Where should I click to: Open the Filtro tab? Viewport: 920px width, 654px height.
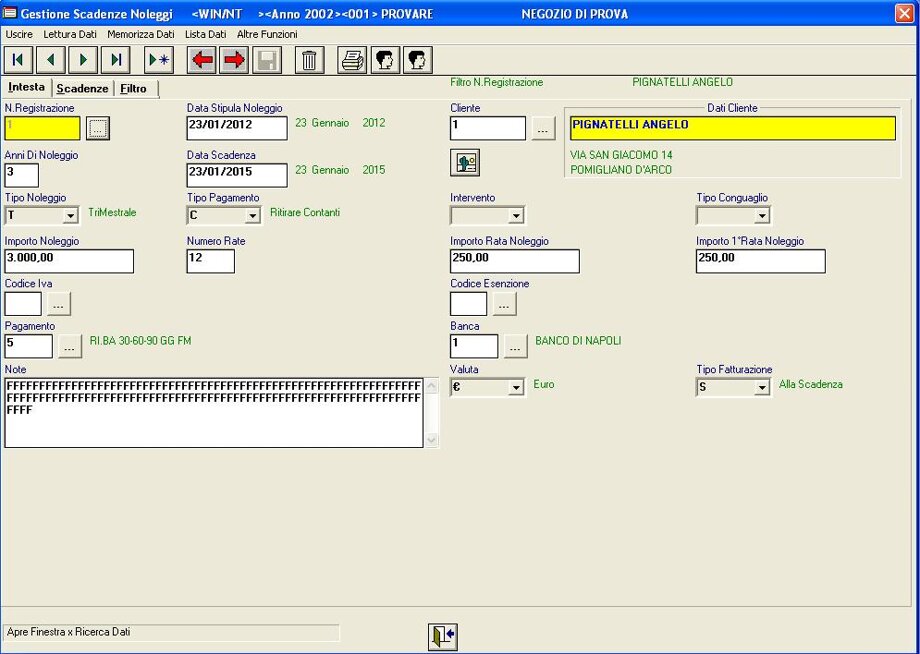pyautogui.click(x=133, y=89)
